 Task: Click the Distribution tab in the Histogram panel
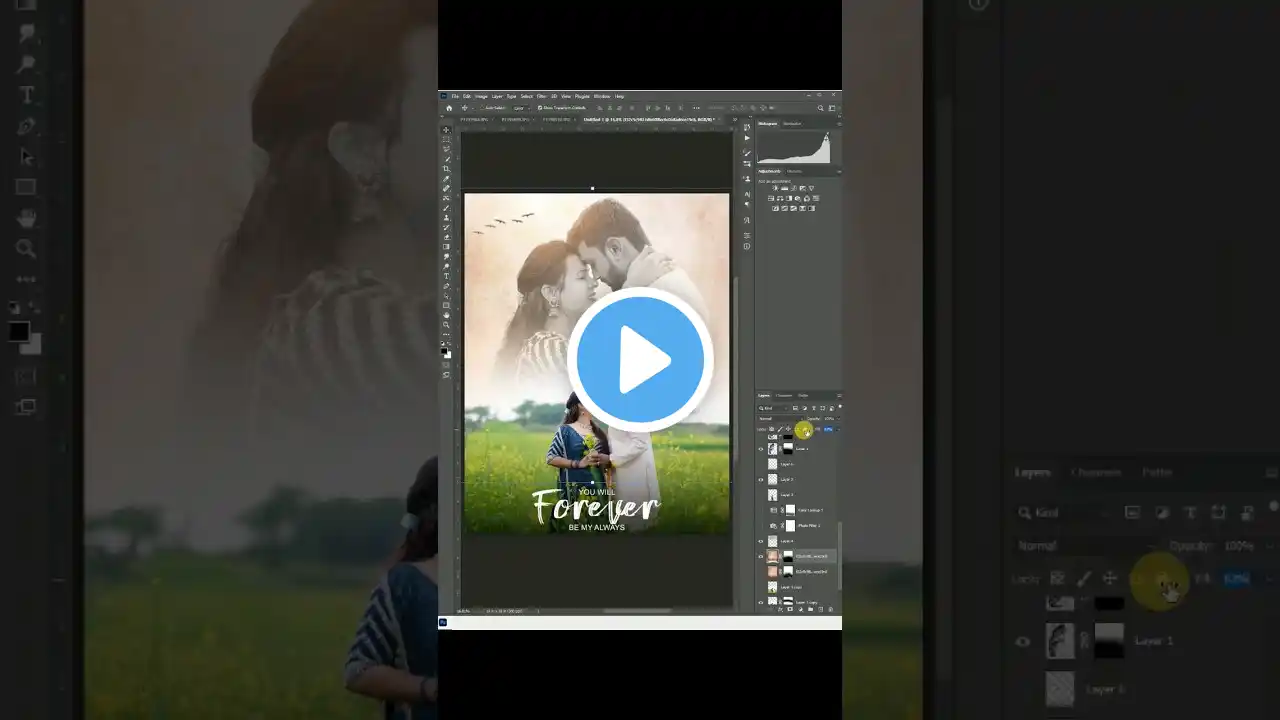tap(792, 123)
